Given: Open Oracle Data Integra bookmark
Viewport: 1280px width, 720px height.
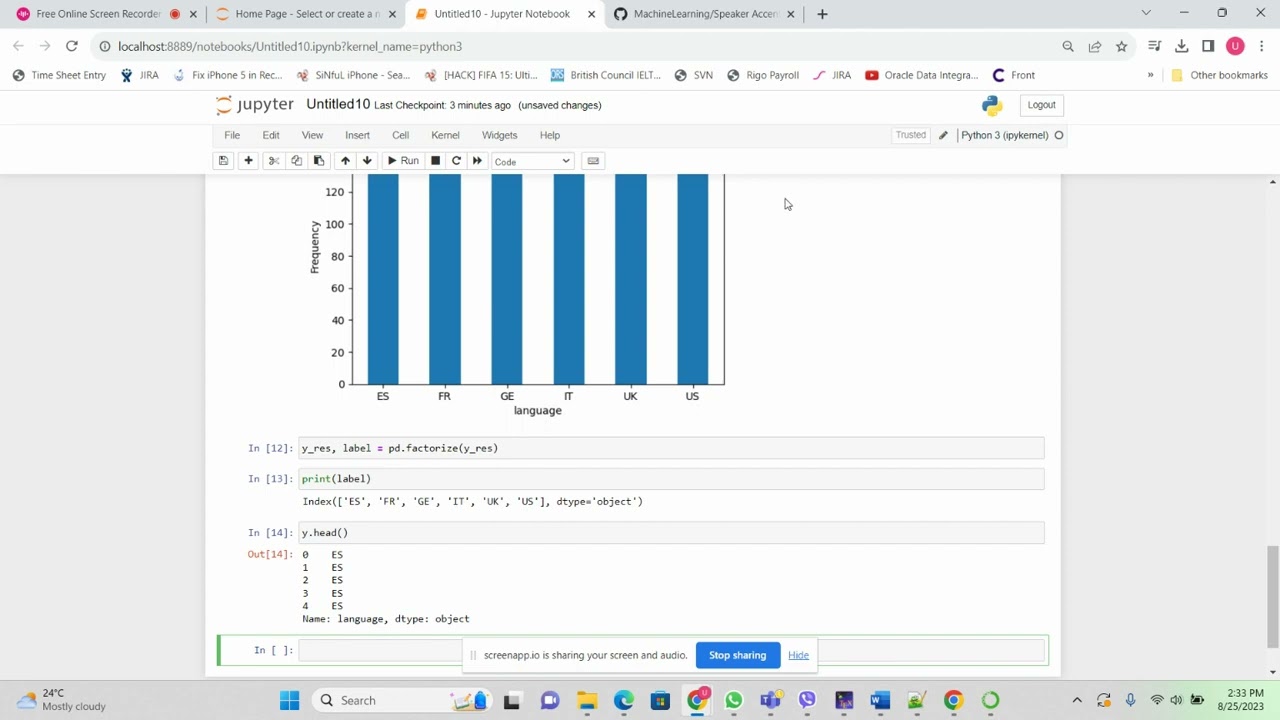Looking at the screenshot, I should (921, 75).
